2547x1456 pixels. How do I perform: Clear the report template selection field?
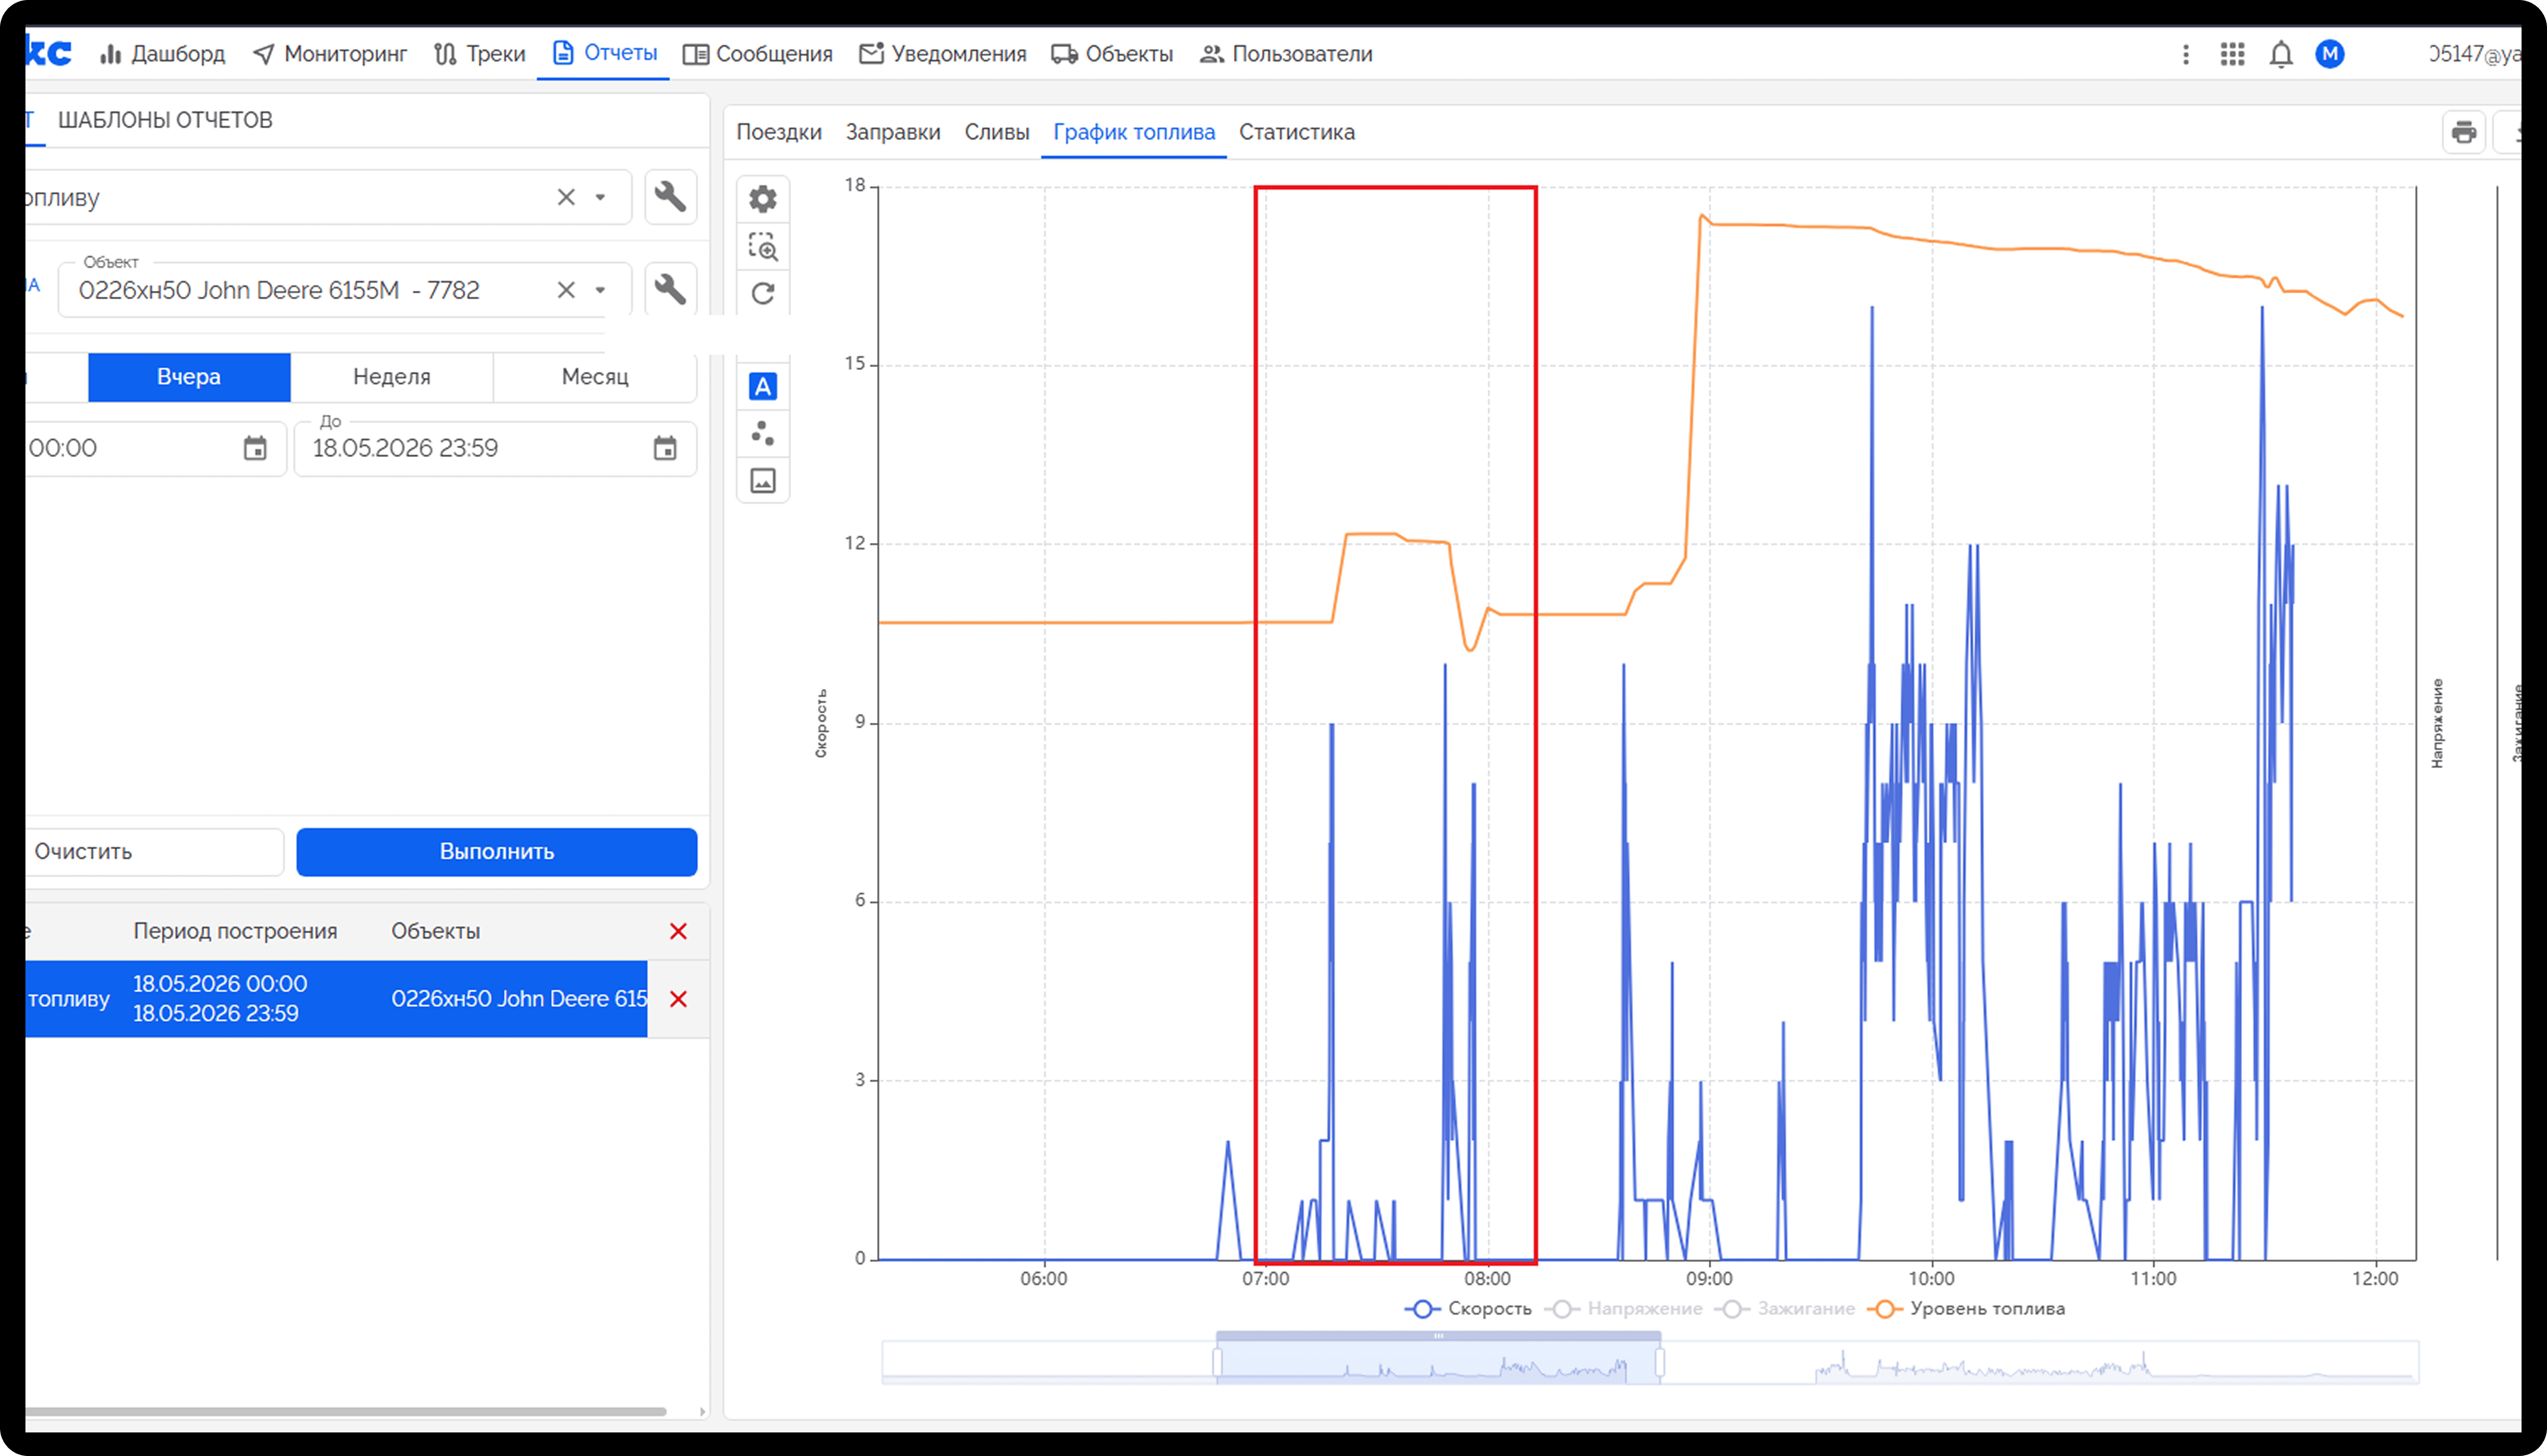pyautogui.click(x=566, y=197)
